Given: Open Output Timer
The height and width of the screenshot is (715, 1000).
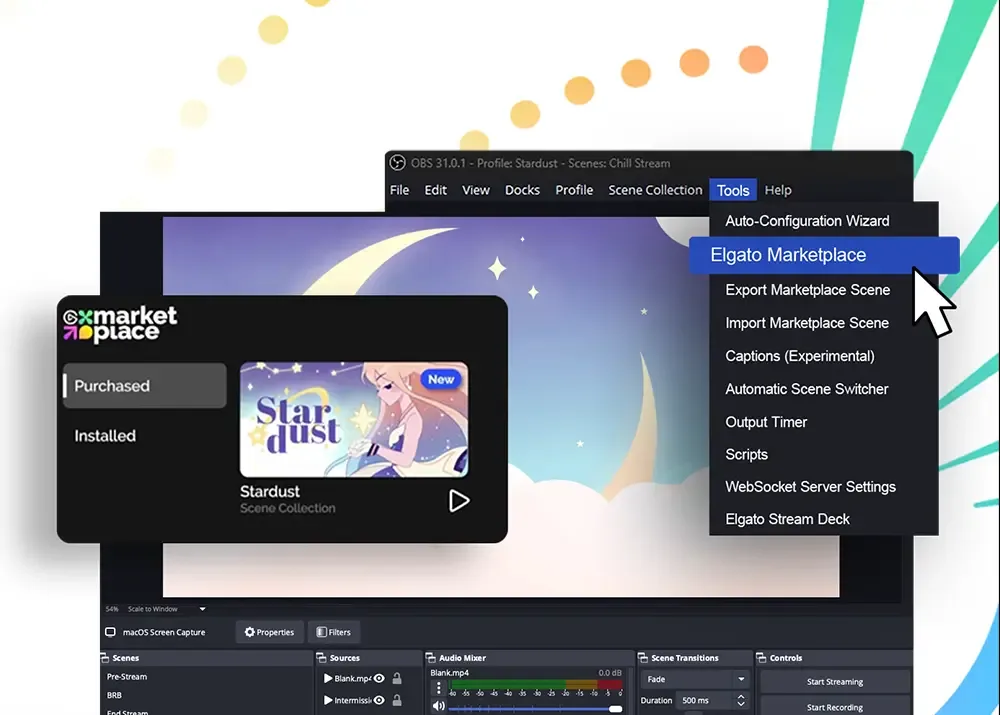Looking at the screenshot, I should pos(766,422).
